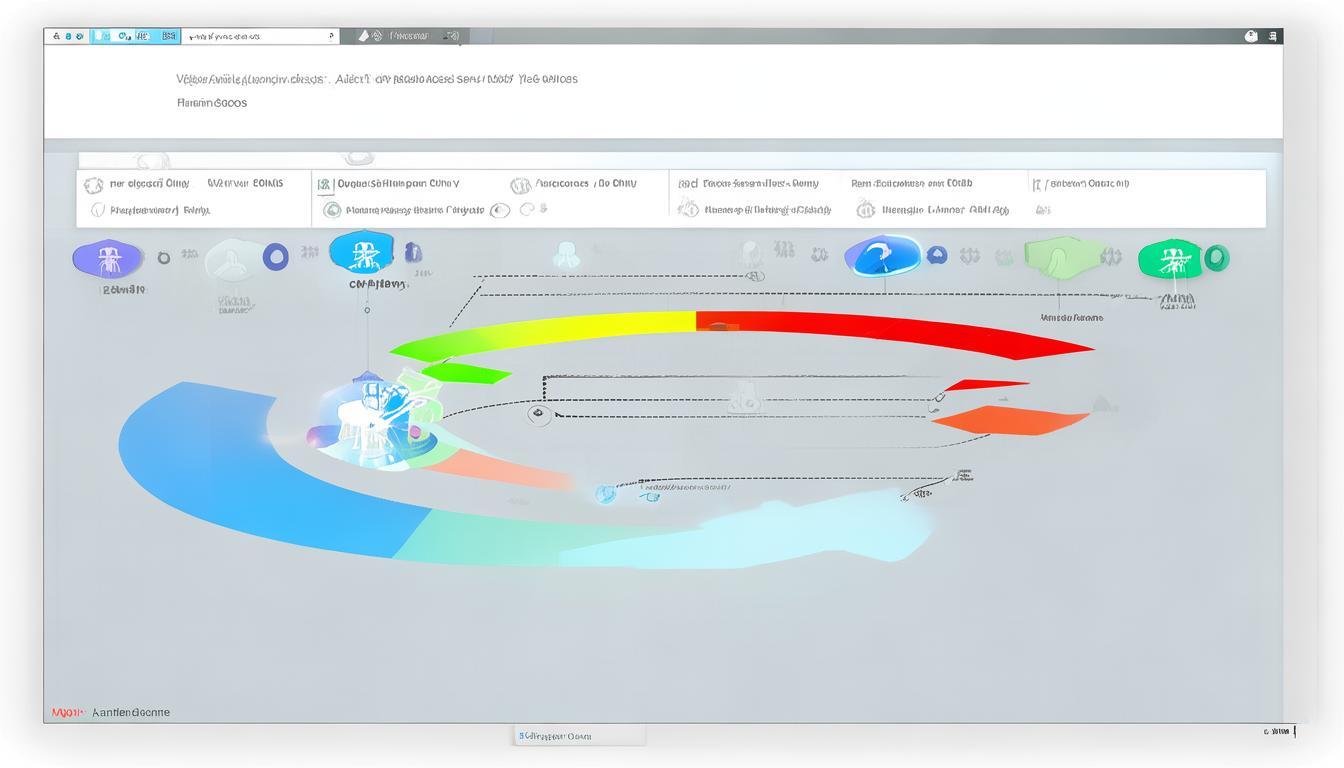
Task: Click inside the address bar field
Action: tap(255, 36)
